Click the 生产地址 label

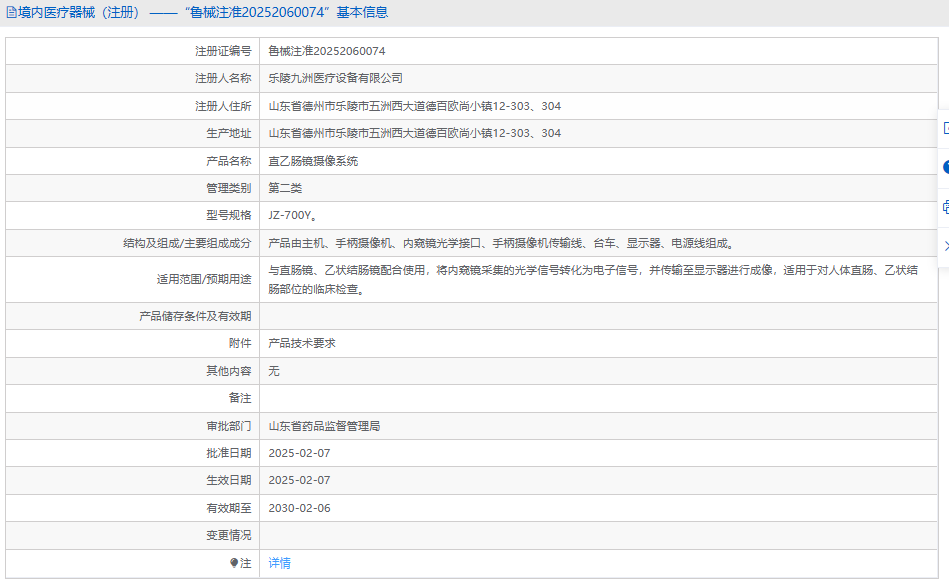tap(228, 133)
